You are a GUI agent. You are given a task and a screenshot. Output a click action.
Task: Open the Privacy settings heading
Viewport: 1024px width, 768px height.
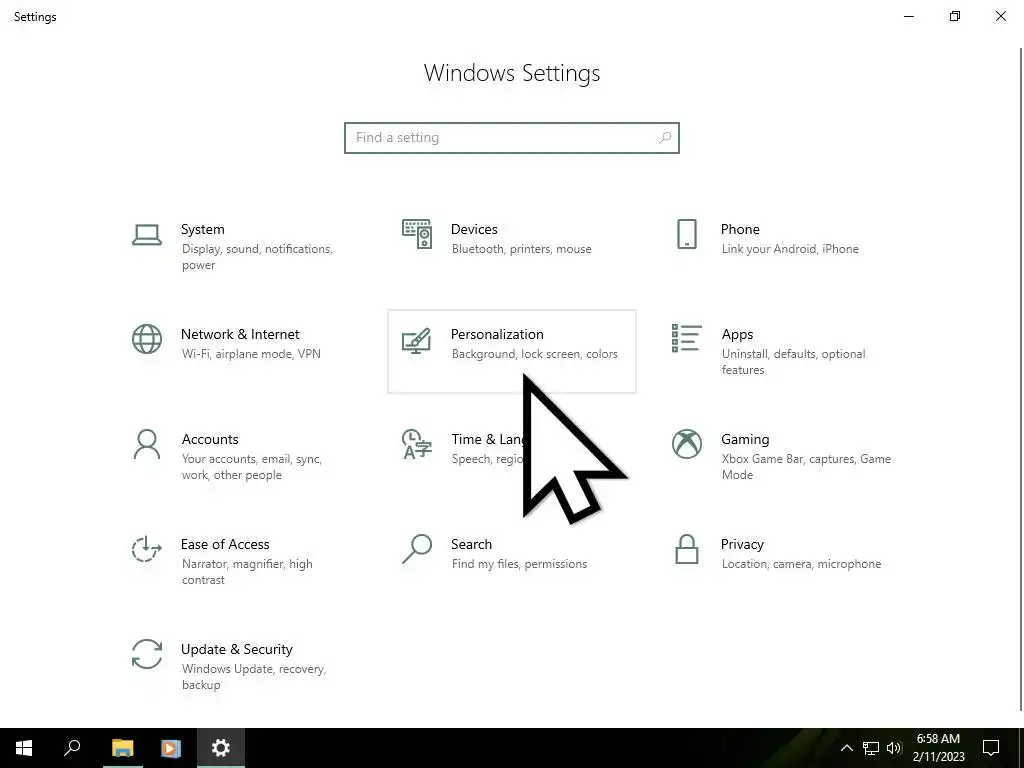point(742,545)
